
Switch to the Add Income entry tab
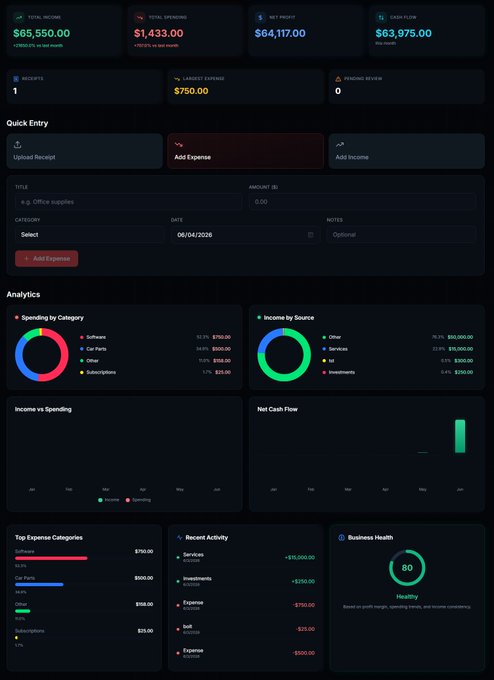pyautogui.click(x=406, y=151)
